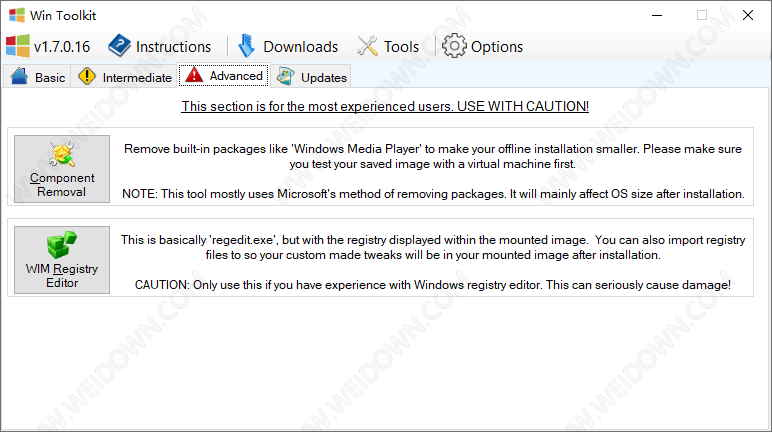The image size is (772, 432).
Task: Click the 'This is basically regedit.exe' description
Action: click(433, 247)
